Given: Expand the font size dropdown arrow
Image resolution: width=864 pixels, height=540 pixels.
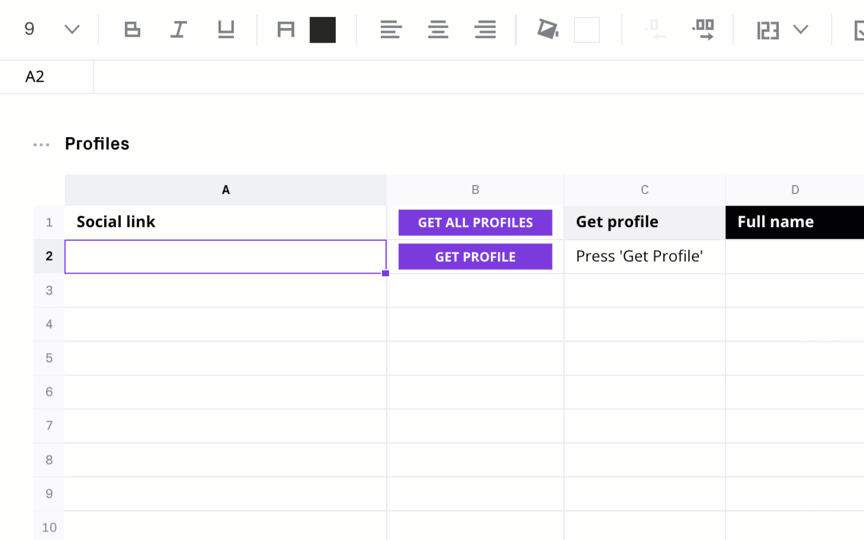Looking at the screenshot, I should 72,29.
